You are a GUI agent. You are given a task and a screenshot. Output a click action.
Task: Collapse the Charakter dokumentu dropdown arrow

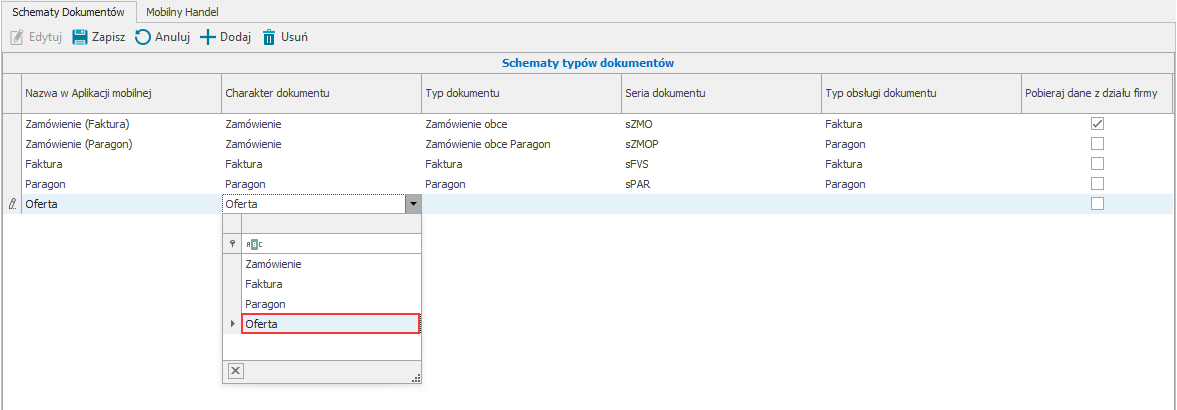pyautogui.click(x=411, y=204)
